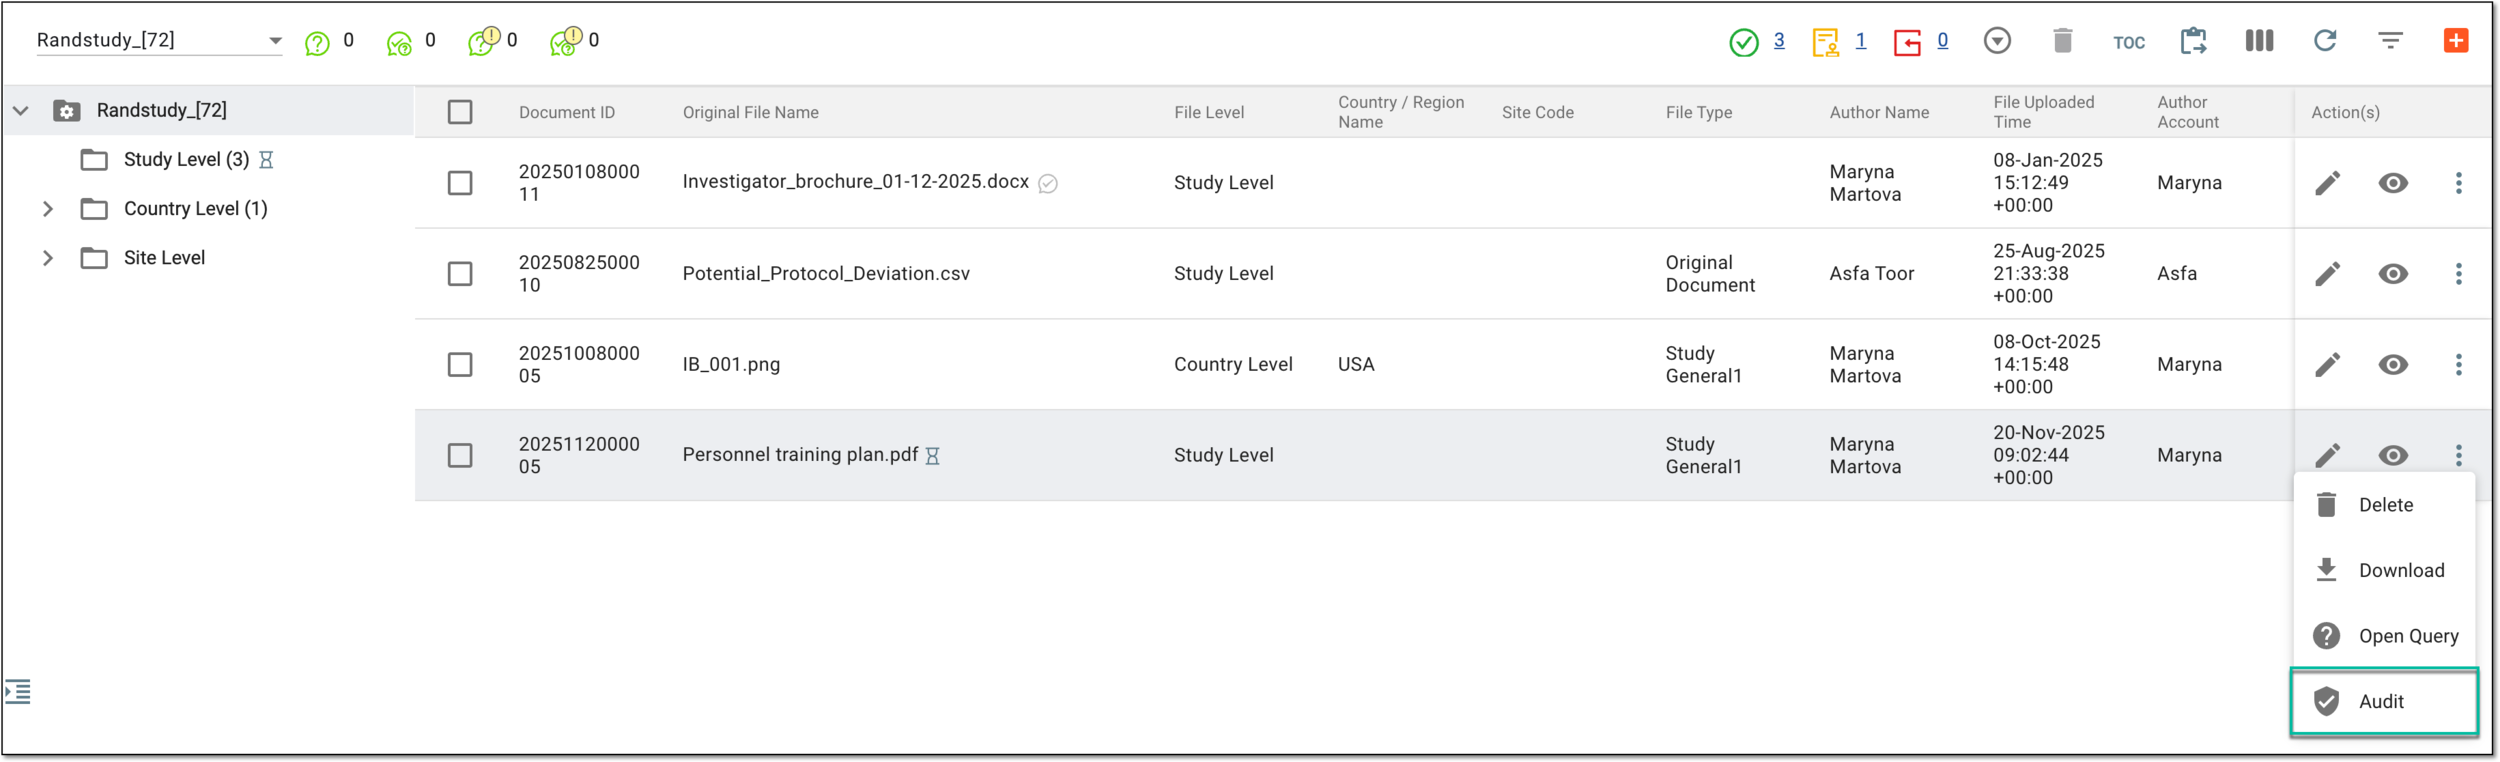The width and height of the screenshot is (2500, 762).
Task: Edit IB_001.png with pencil icon
Action: click(x=2328, y=365)
